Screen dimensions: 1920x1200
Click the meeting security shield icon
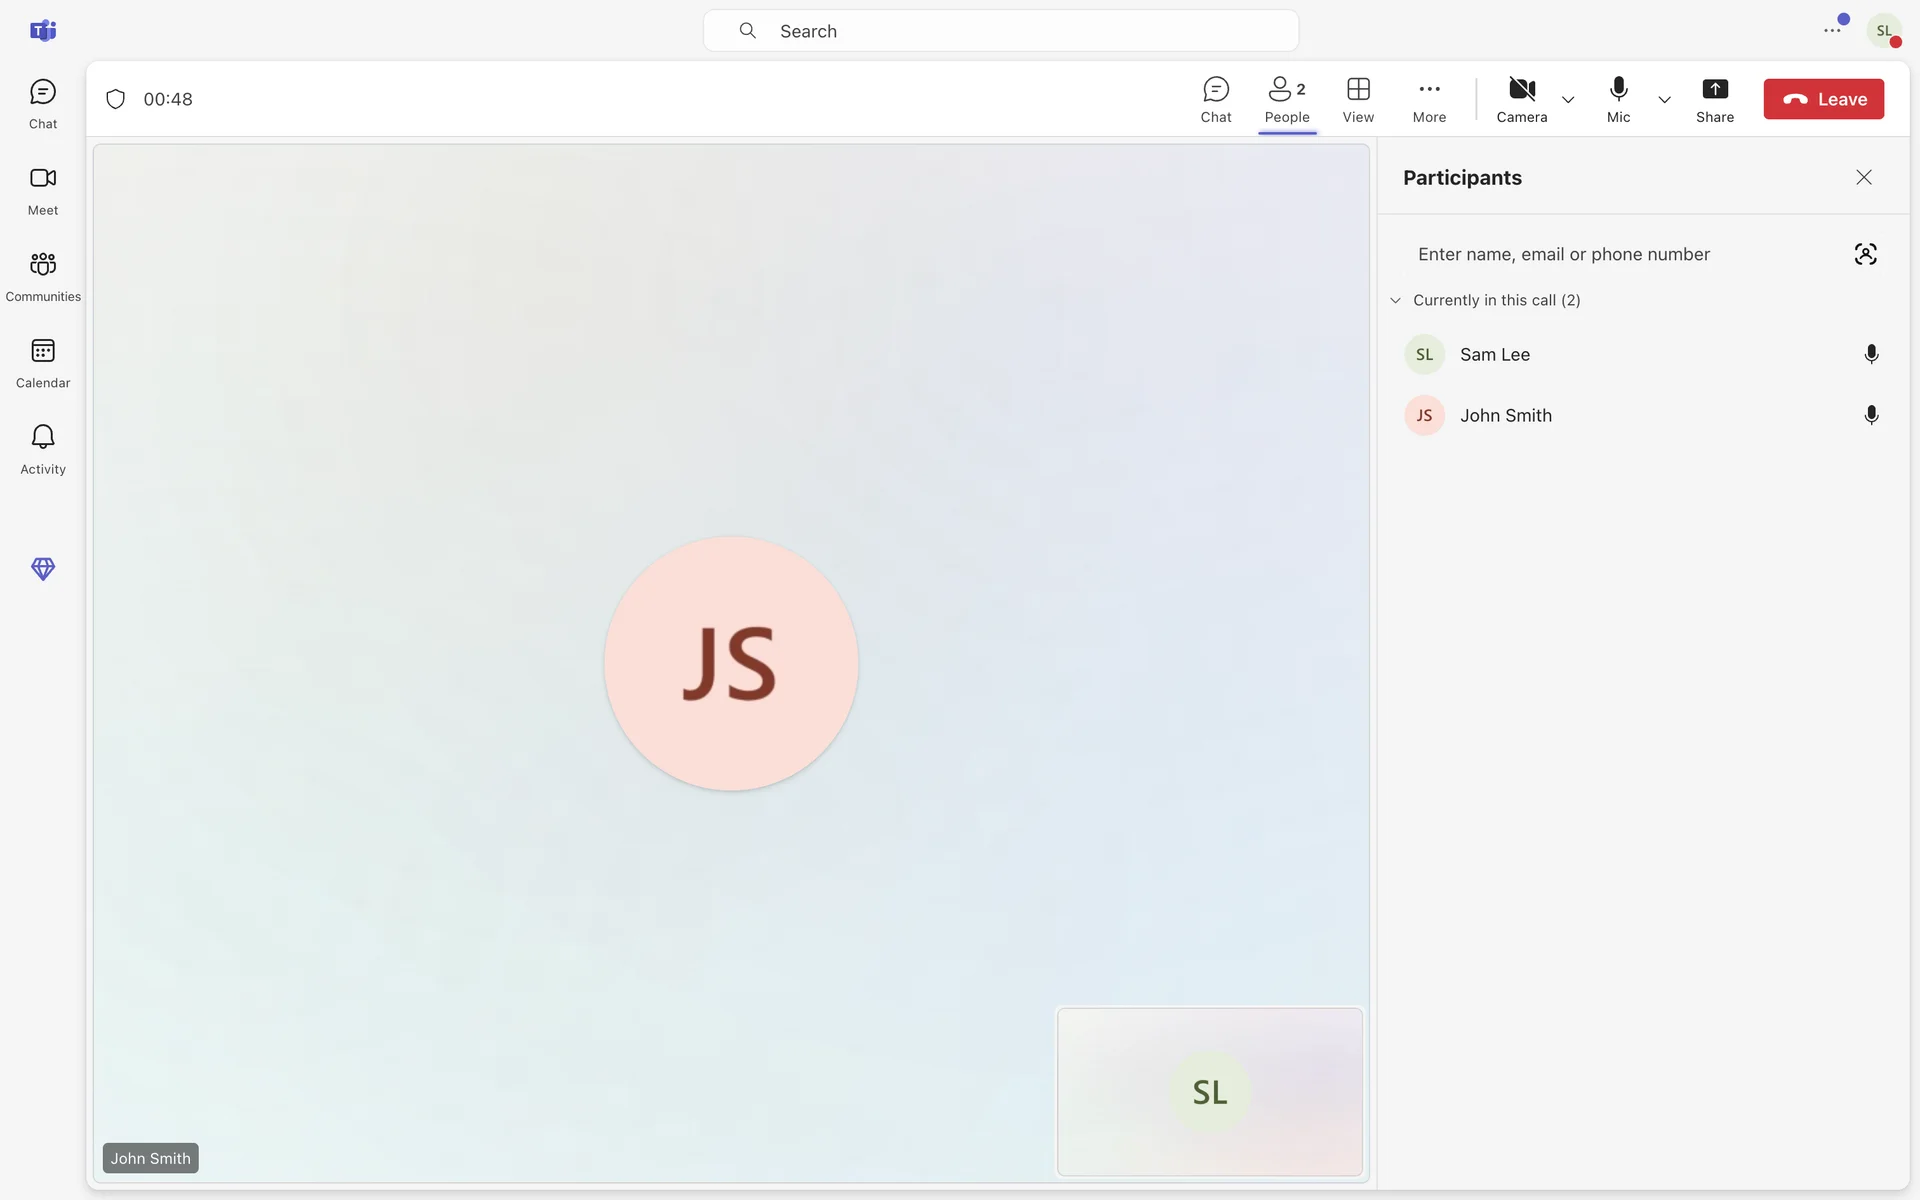(115, 99)
